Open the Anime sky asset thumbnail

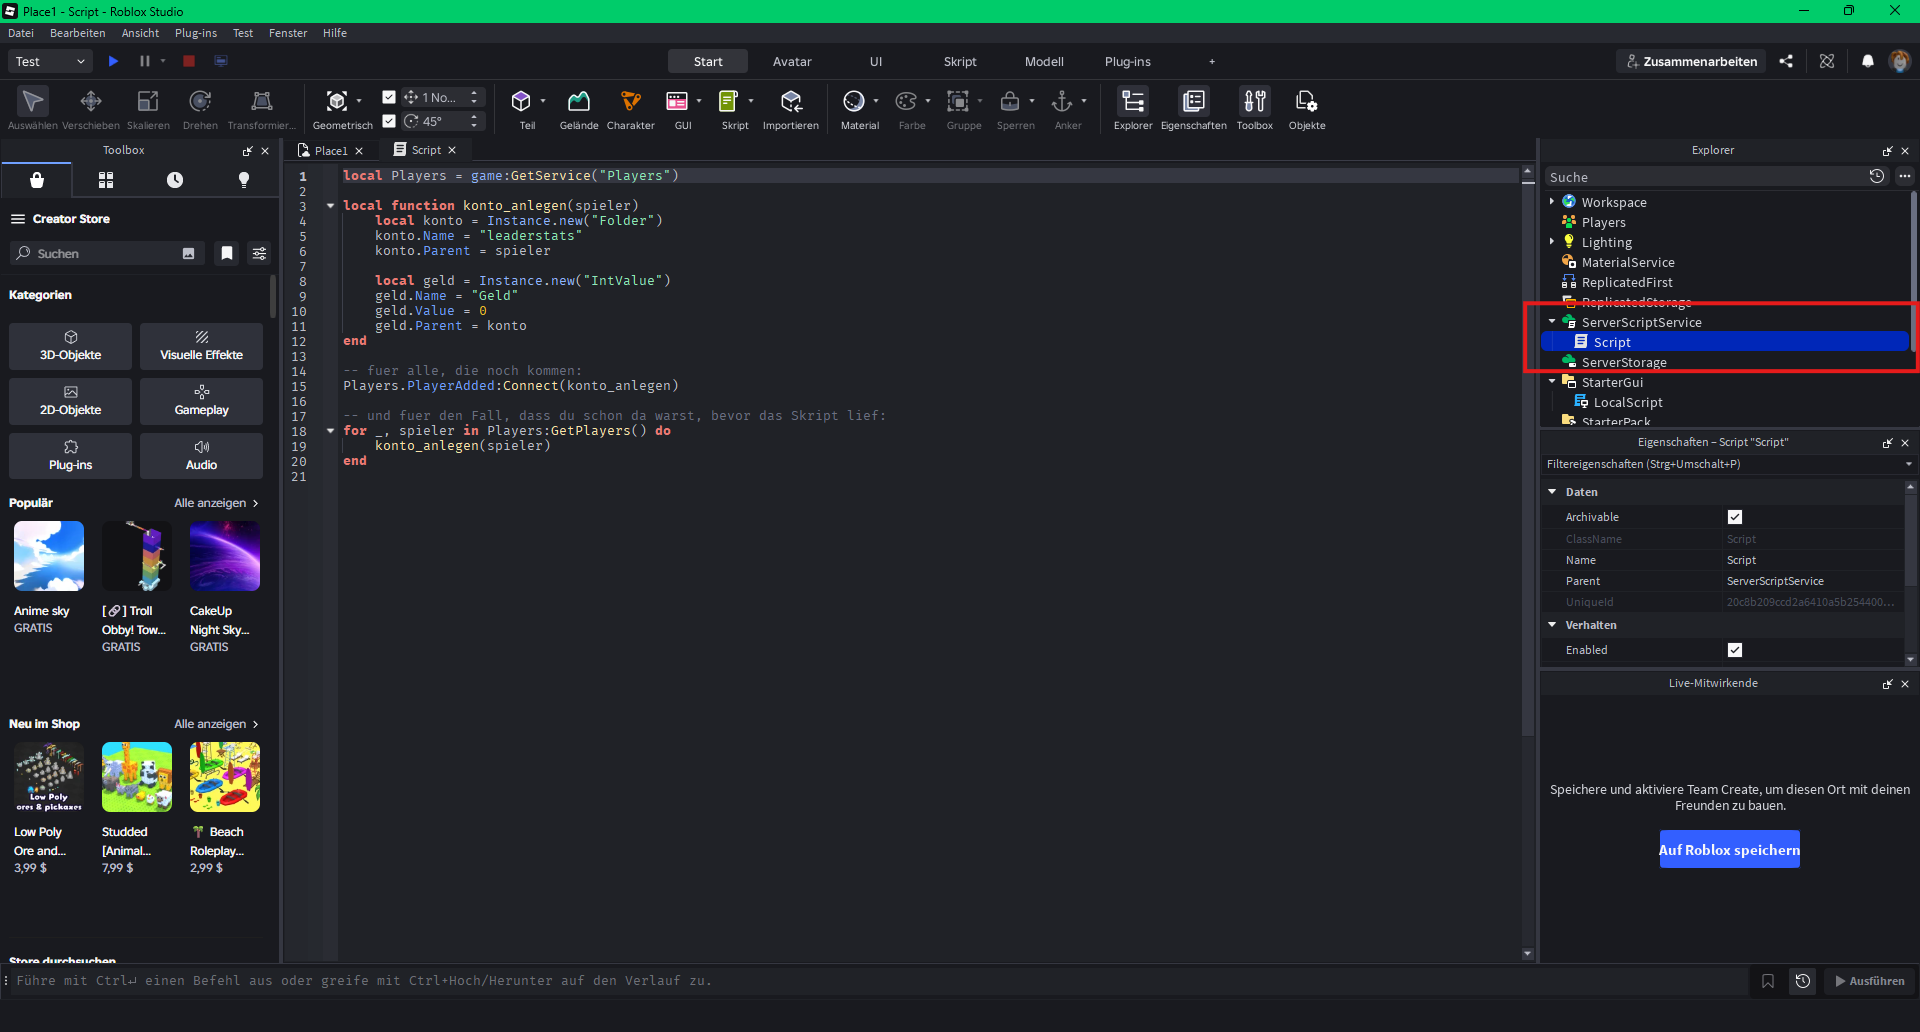pyautogui.click(x=49, y=556)
